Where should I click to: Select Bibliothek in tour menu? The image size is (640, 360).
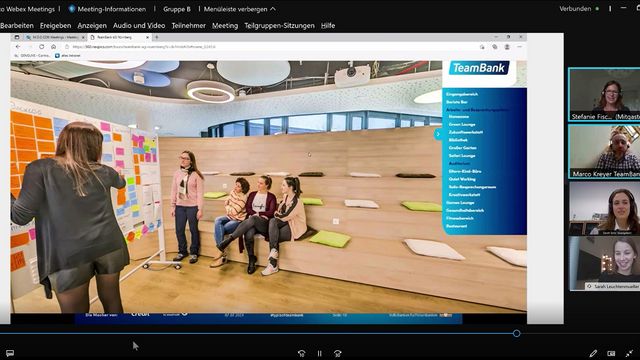click(458, 140)
